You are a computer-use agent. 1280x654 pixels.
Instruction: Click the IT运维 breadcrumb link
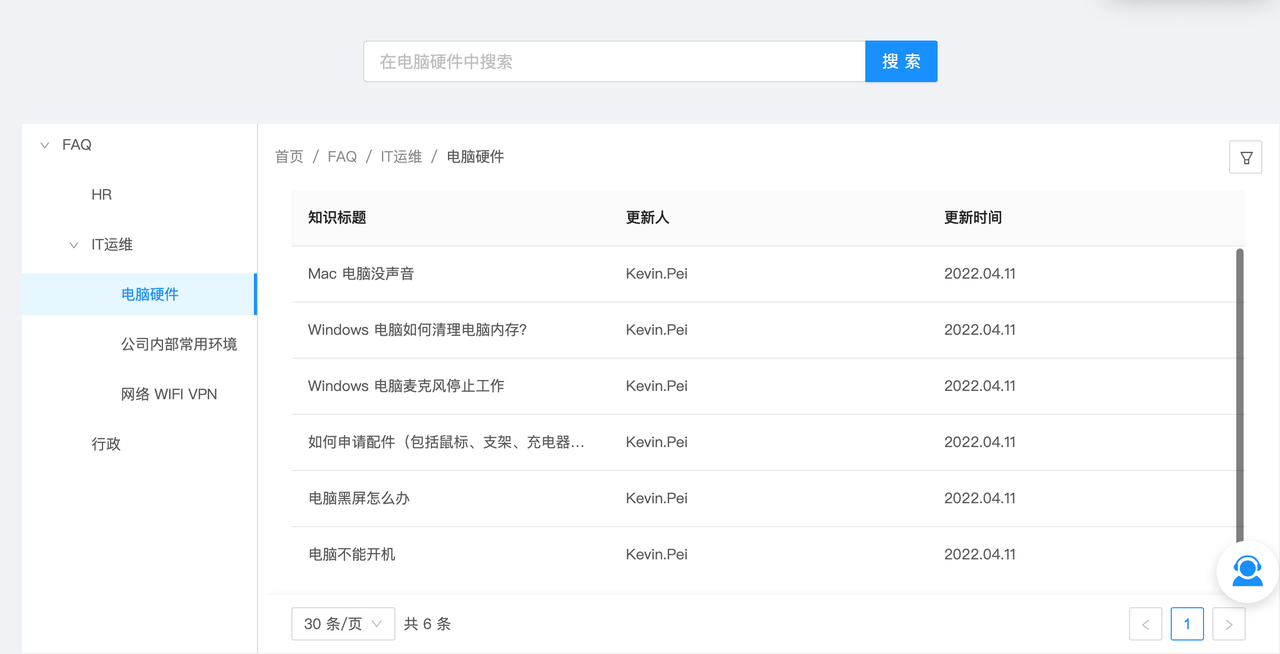pyautogui.click(x=401, y=157)
